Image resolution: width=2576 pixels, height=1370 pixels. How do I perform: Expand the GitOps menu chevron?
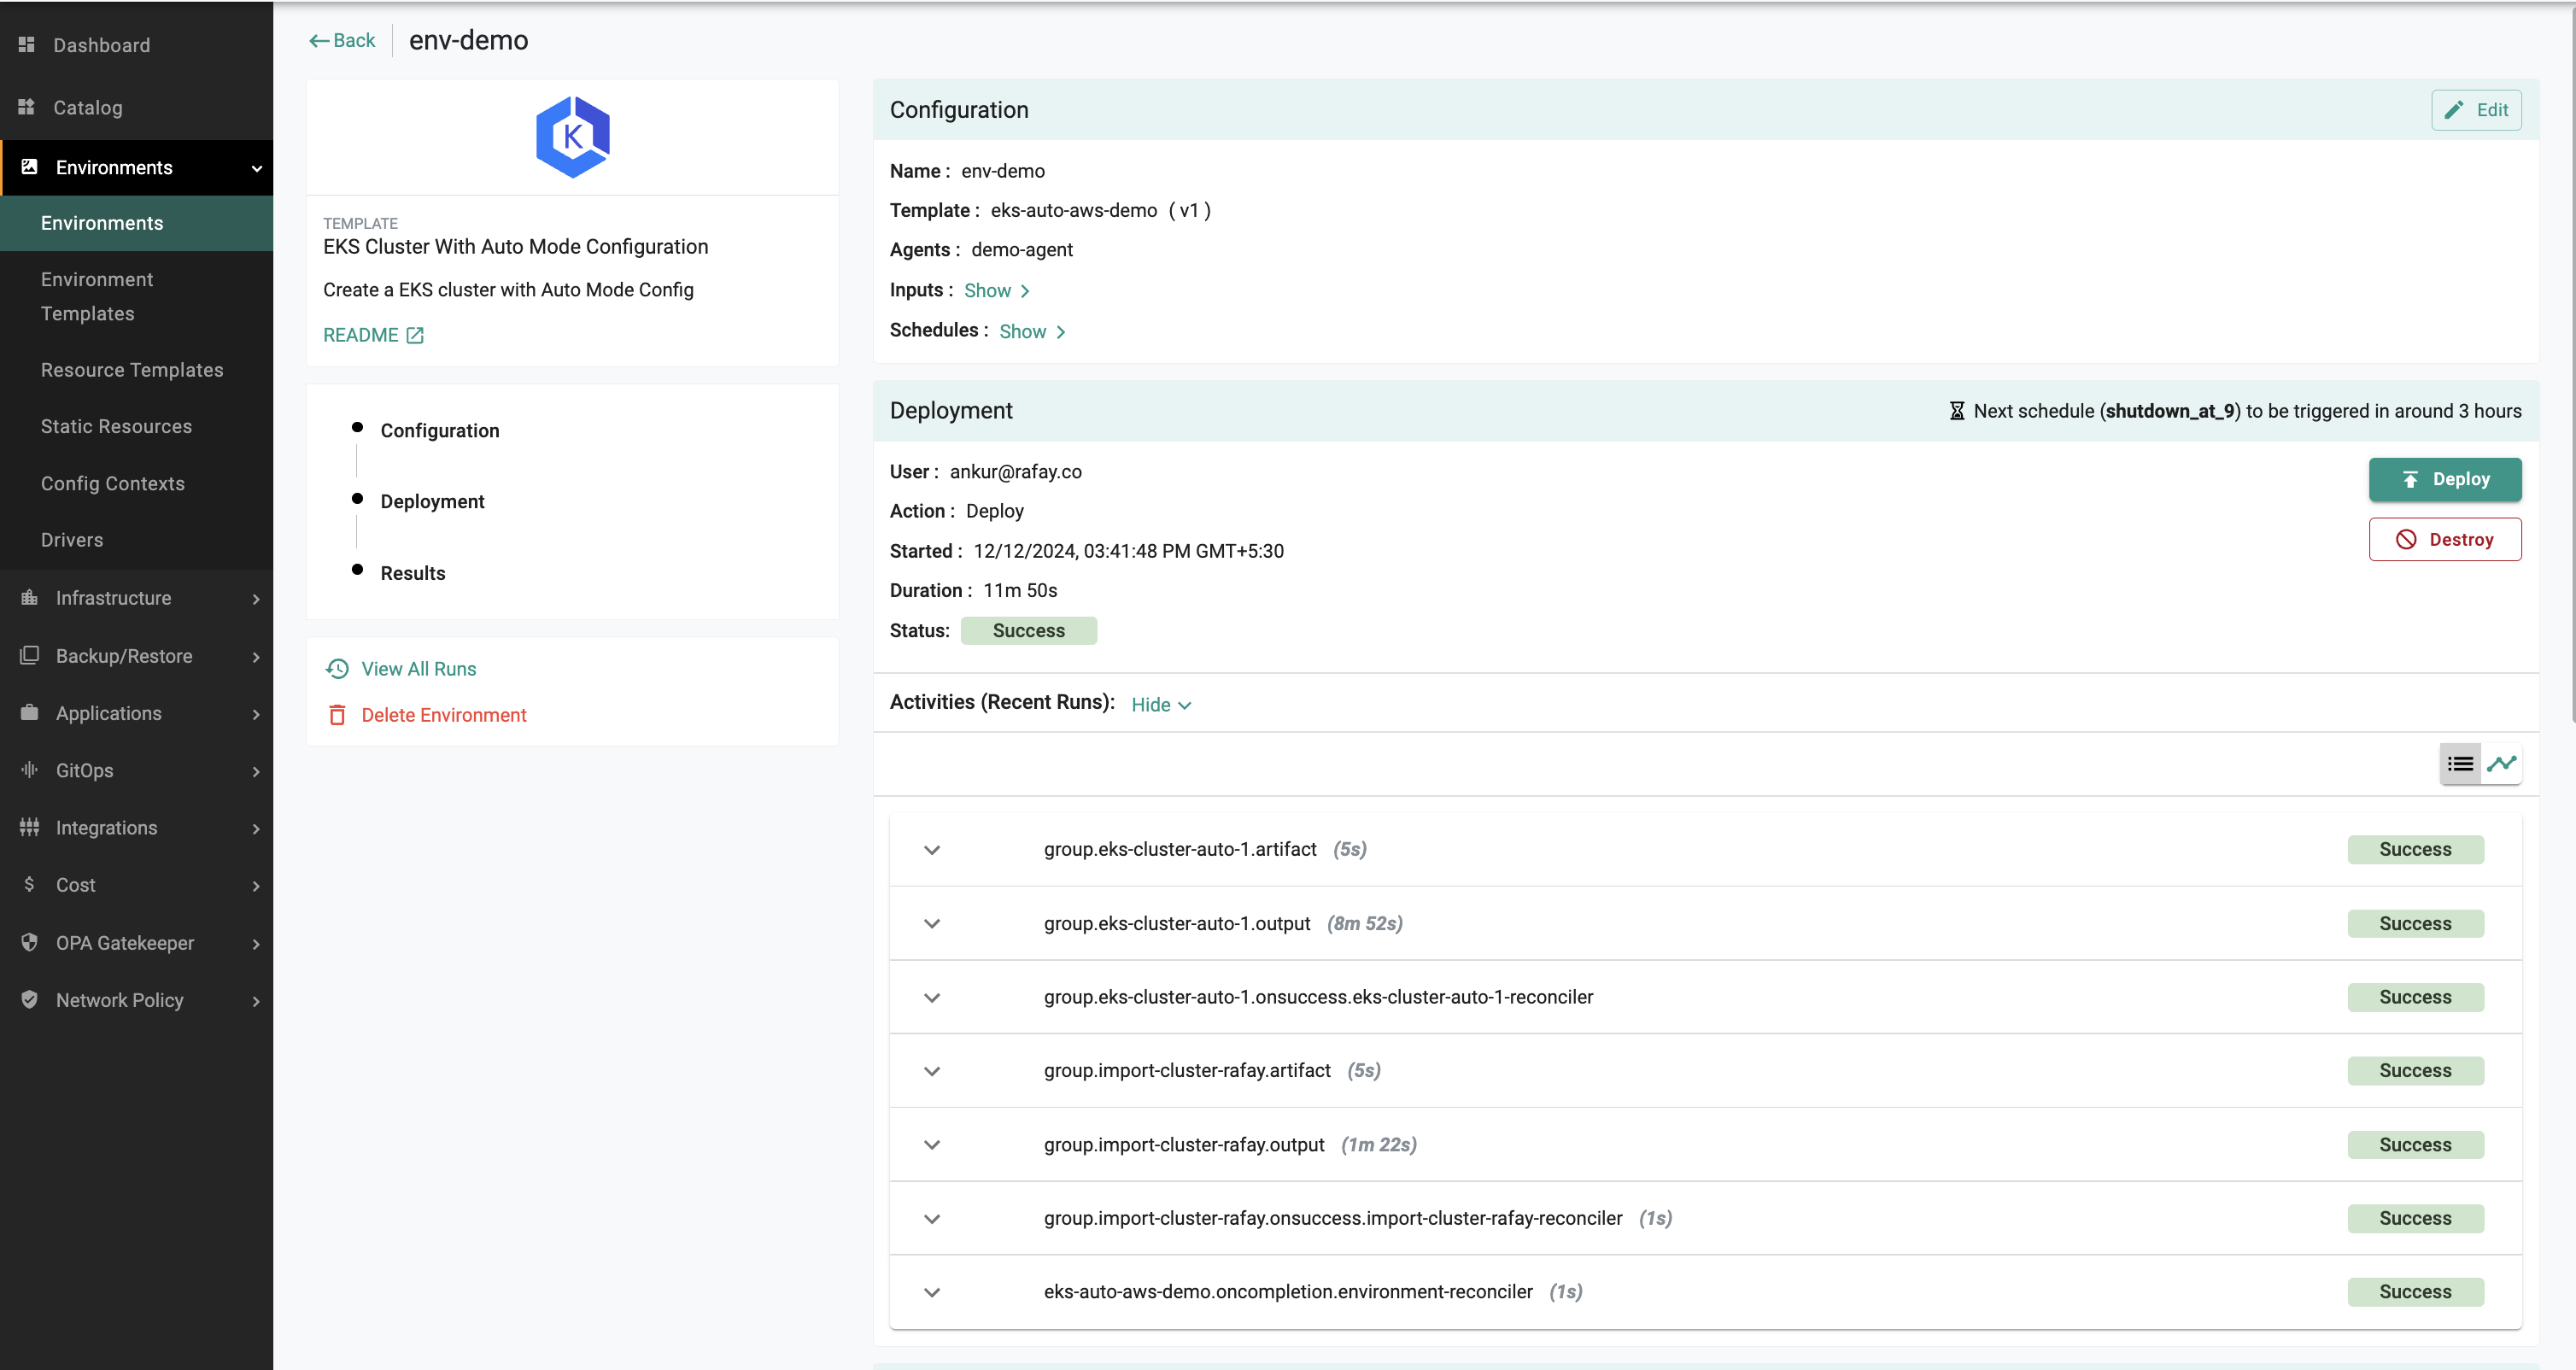pos(257,771)
